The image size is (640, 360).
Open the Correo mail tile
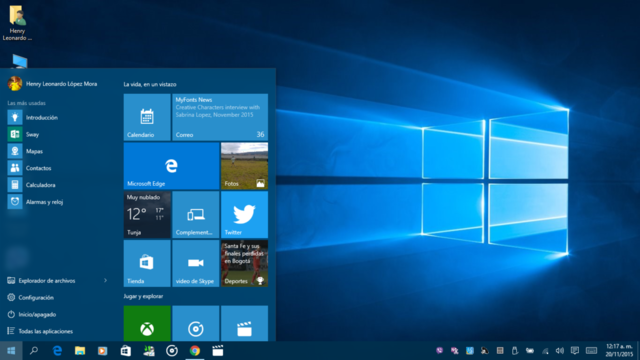[x=220, y=117]
